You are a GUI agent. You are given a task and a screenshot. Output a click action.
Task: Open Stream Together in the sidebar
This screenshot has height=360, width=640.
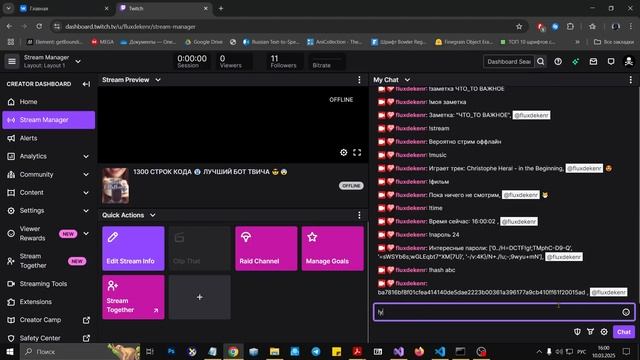49,261
